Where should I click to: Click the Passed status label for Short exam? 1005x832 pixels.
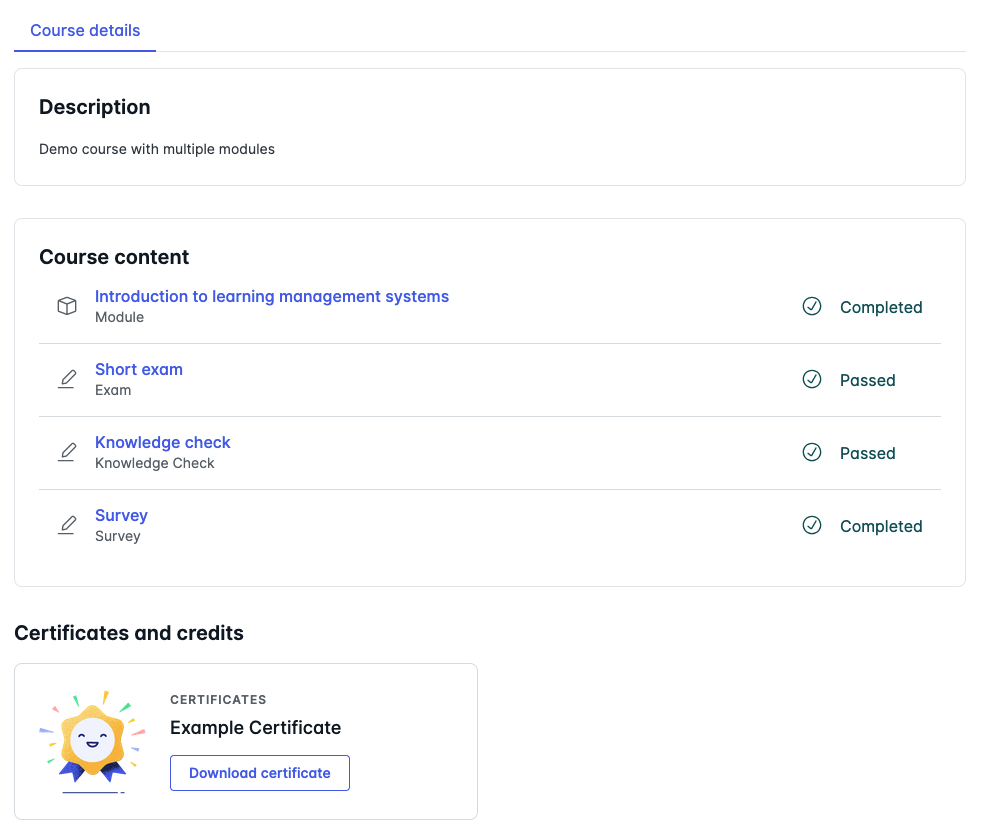click(x=867, y=380)
